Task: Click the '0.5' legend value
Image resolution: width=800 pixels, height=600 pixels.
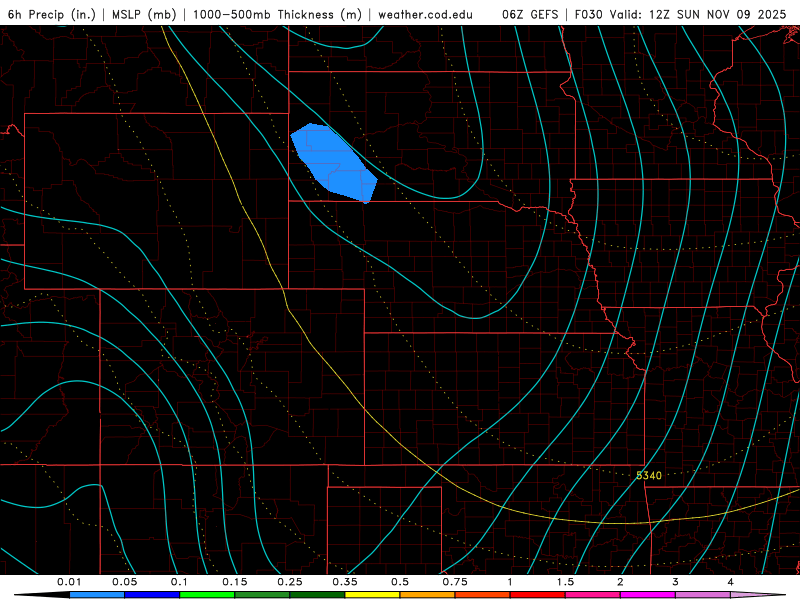Action: pos(400,582)
